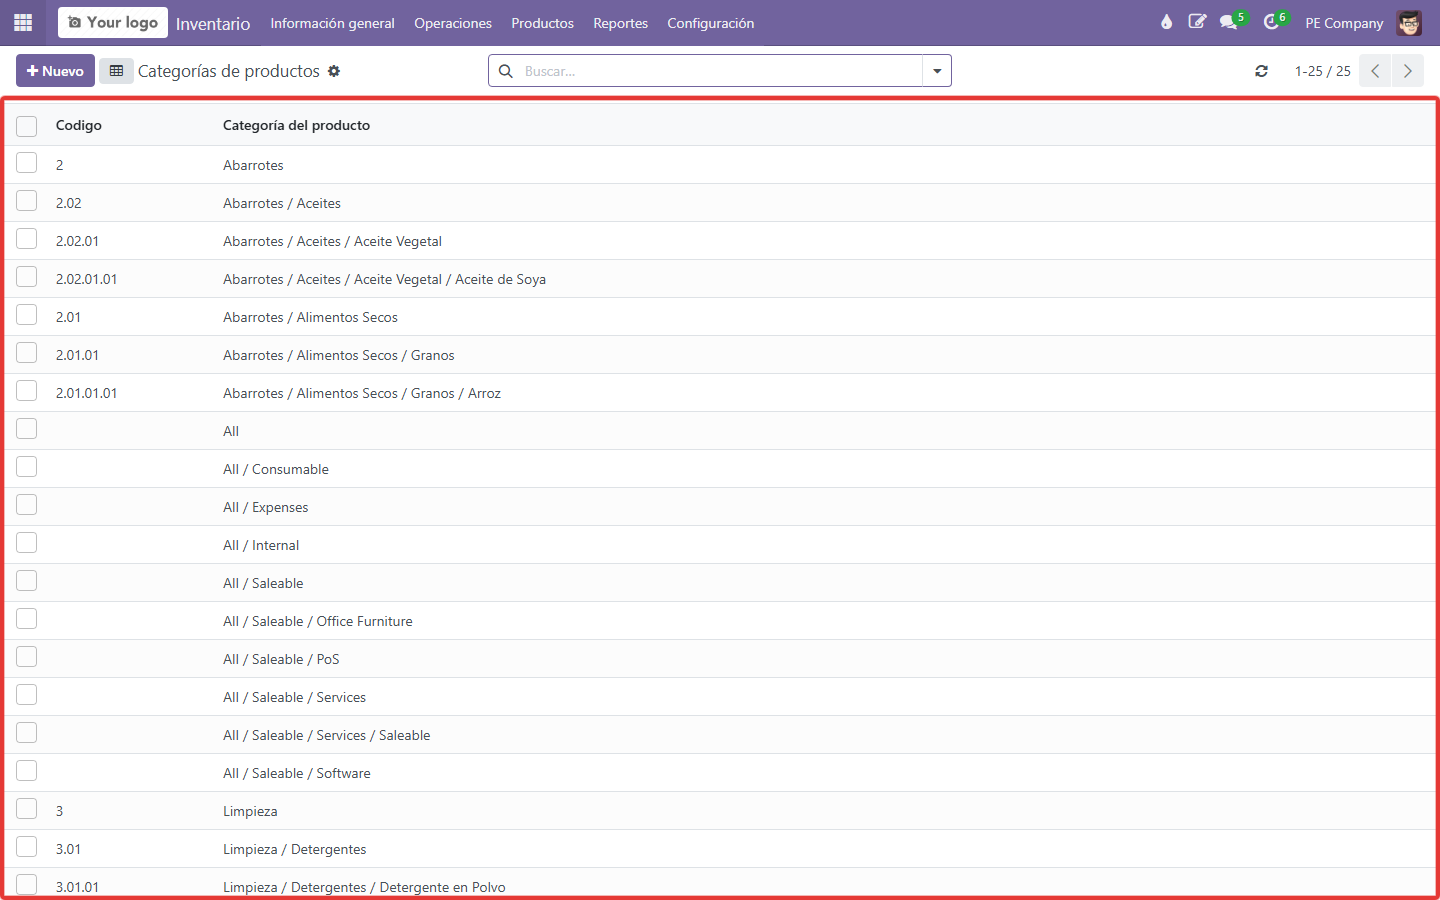Switch to the list view icon
1440x900 pixels.
[116, 71]
